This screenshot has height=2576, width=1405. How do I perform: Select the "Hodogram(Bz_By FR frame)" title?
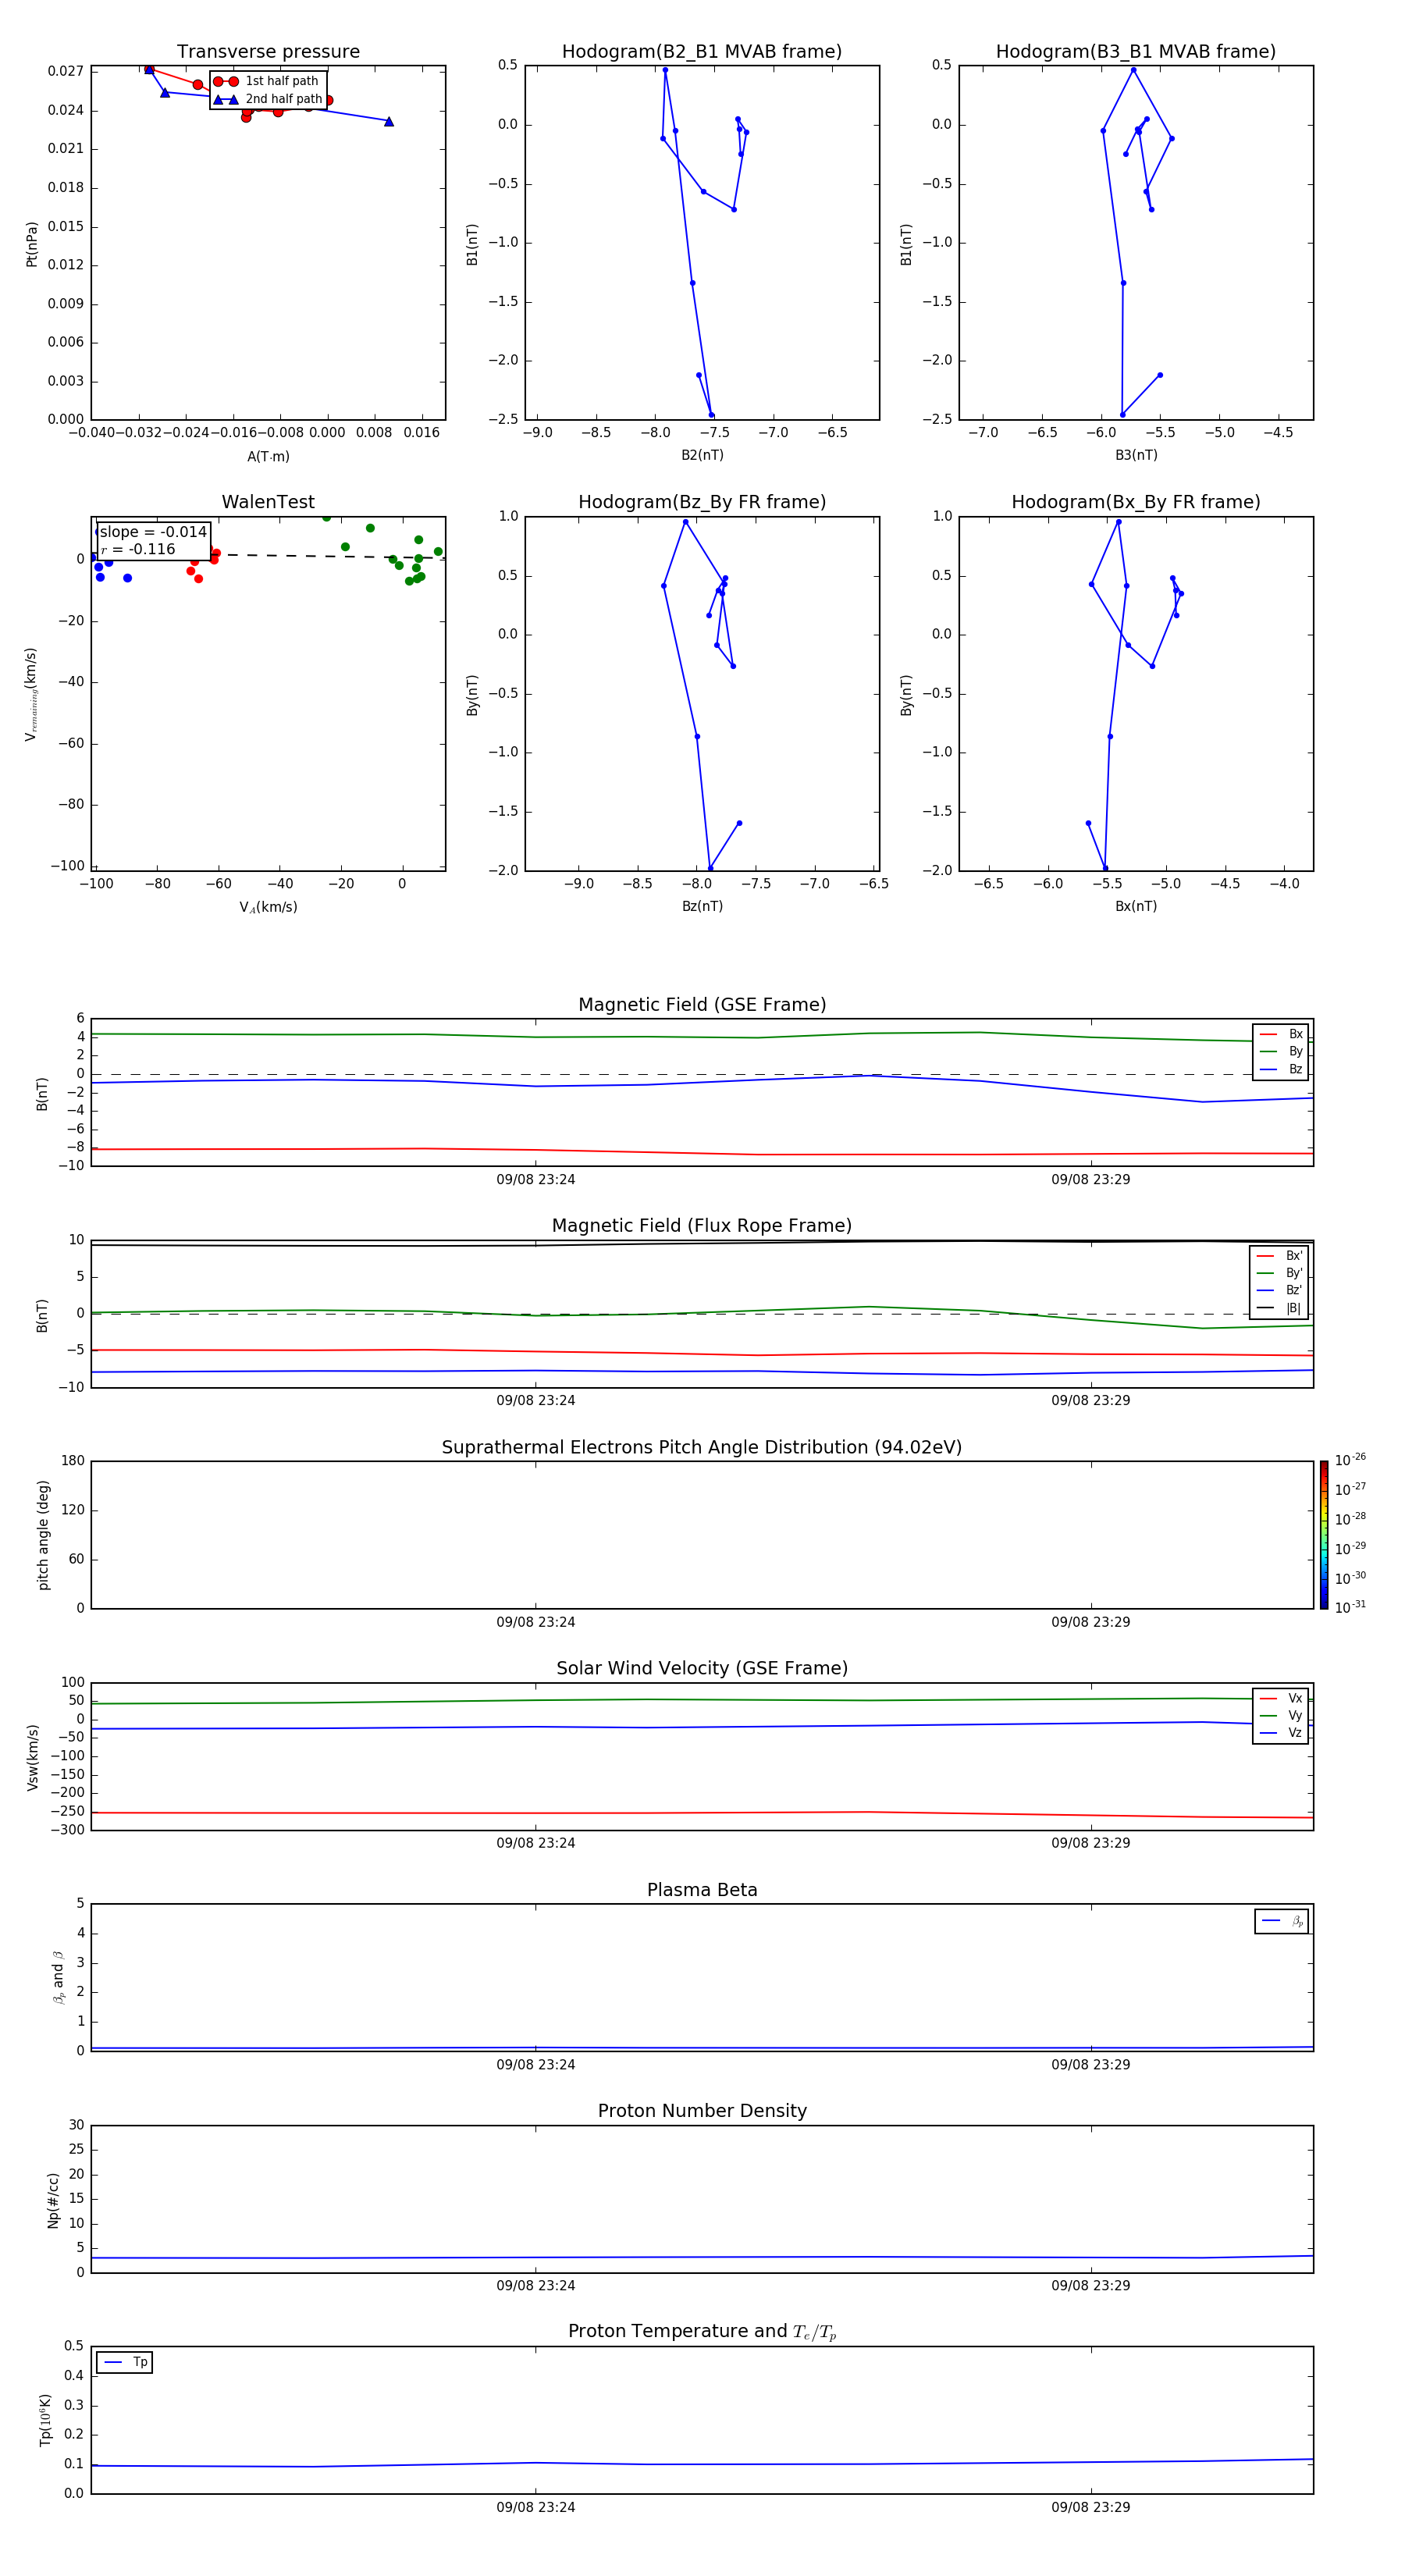pos(702,502)
